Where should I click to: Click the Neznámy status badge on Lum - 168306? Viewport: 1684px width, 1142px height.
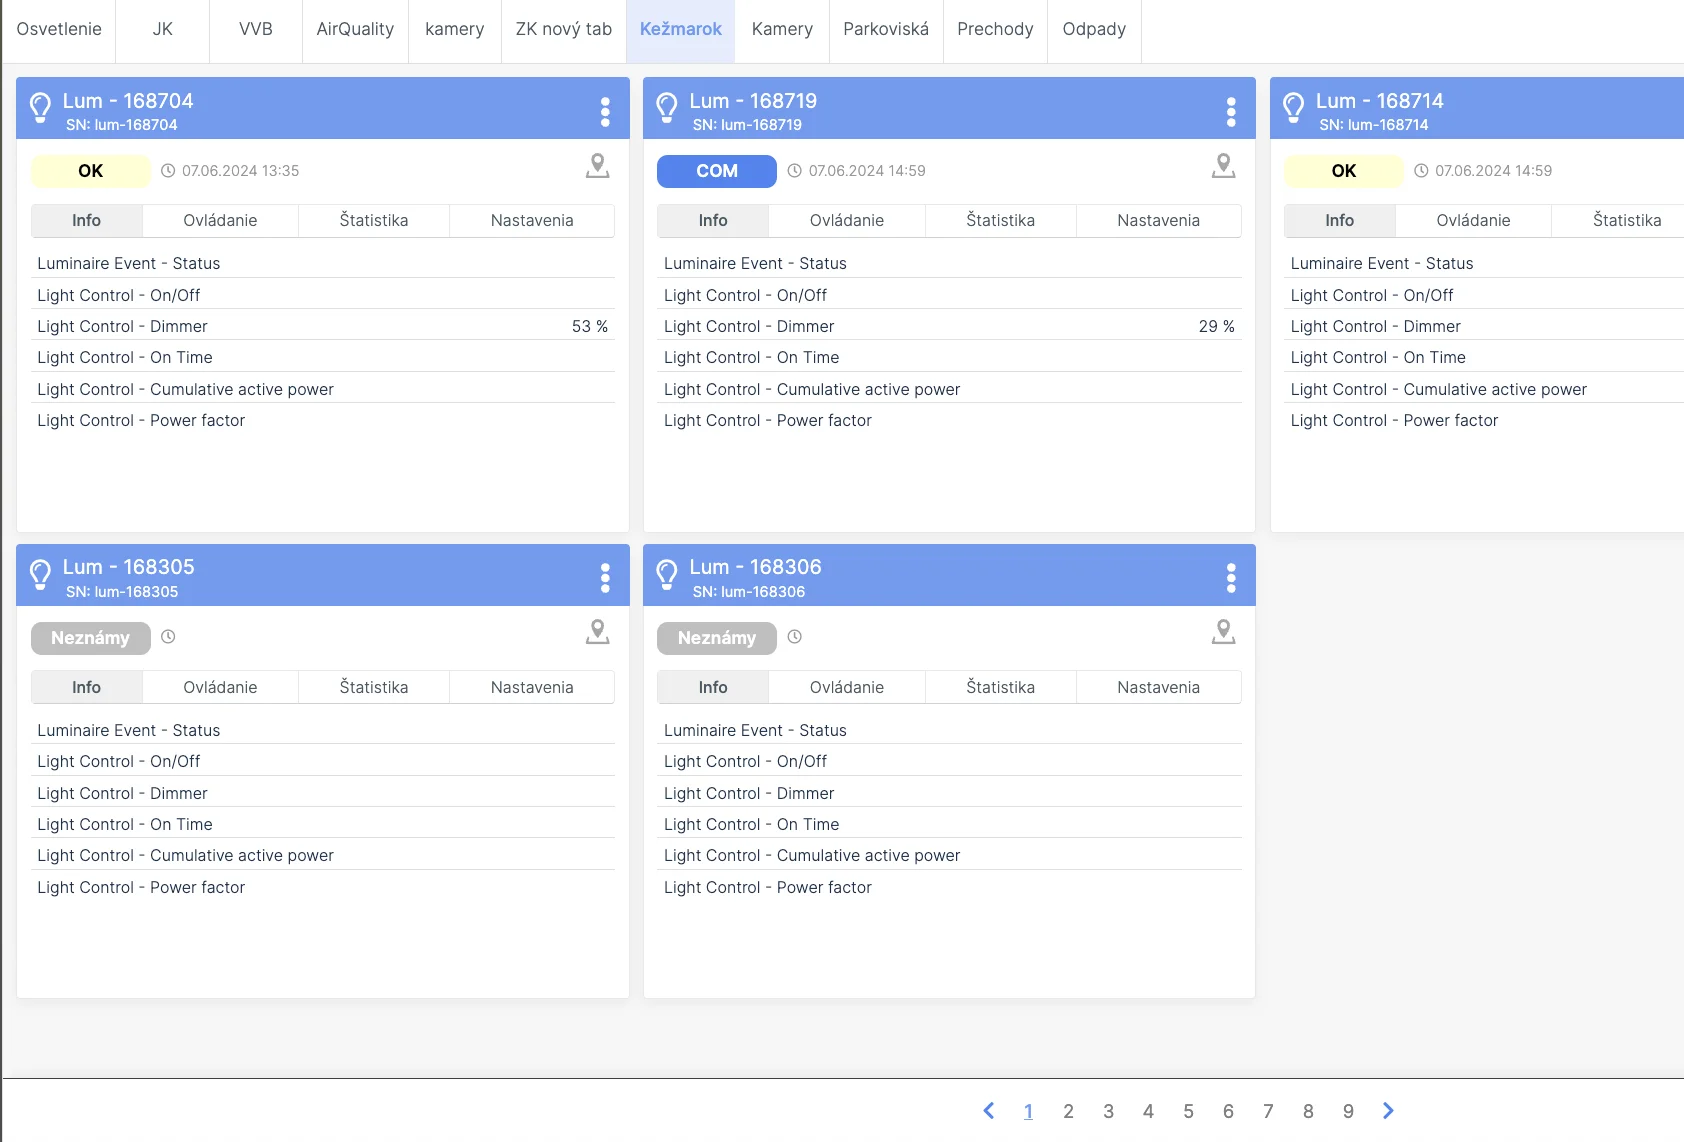(716, 638)
